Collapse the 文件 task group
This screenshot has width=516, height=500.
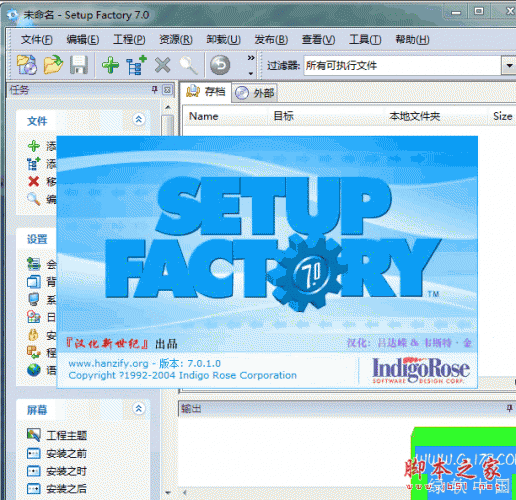pyautogui.click(x=139, y=119)
